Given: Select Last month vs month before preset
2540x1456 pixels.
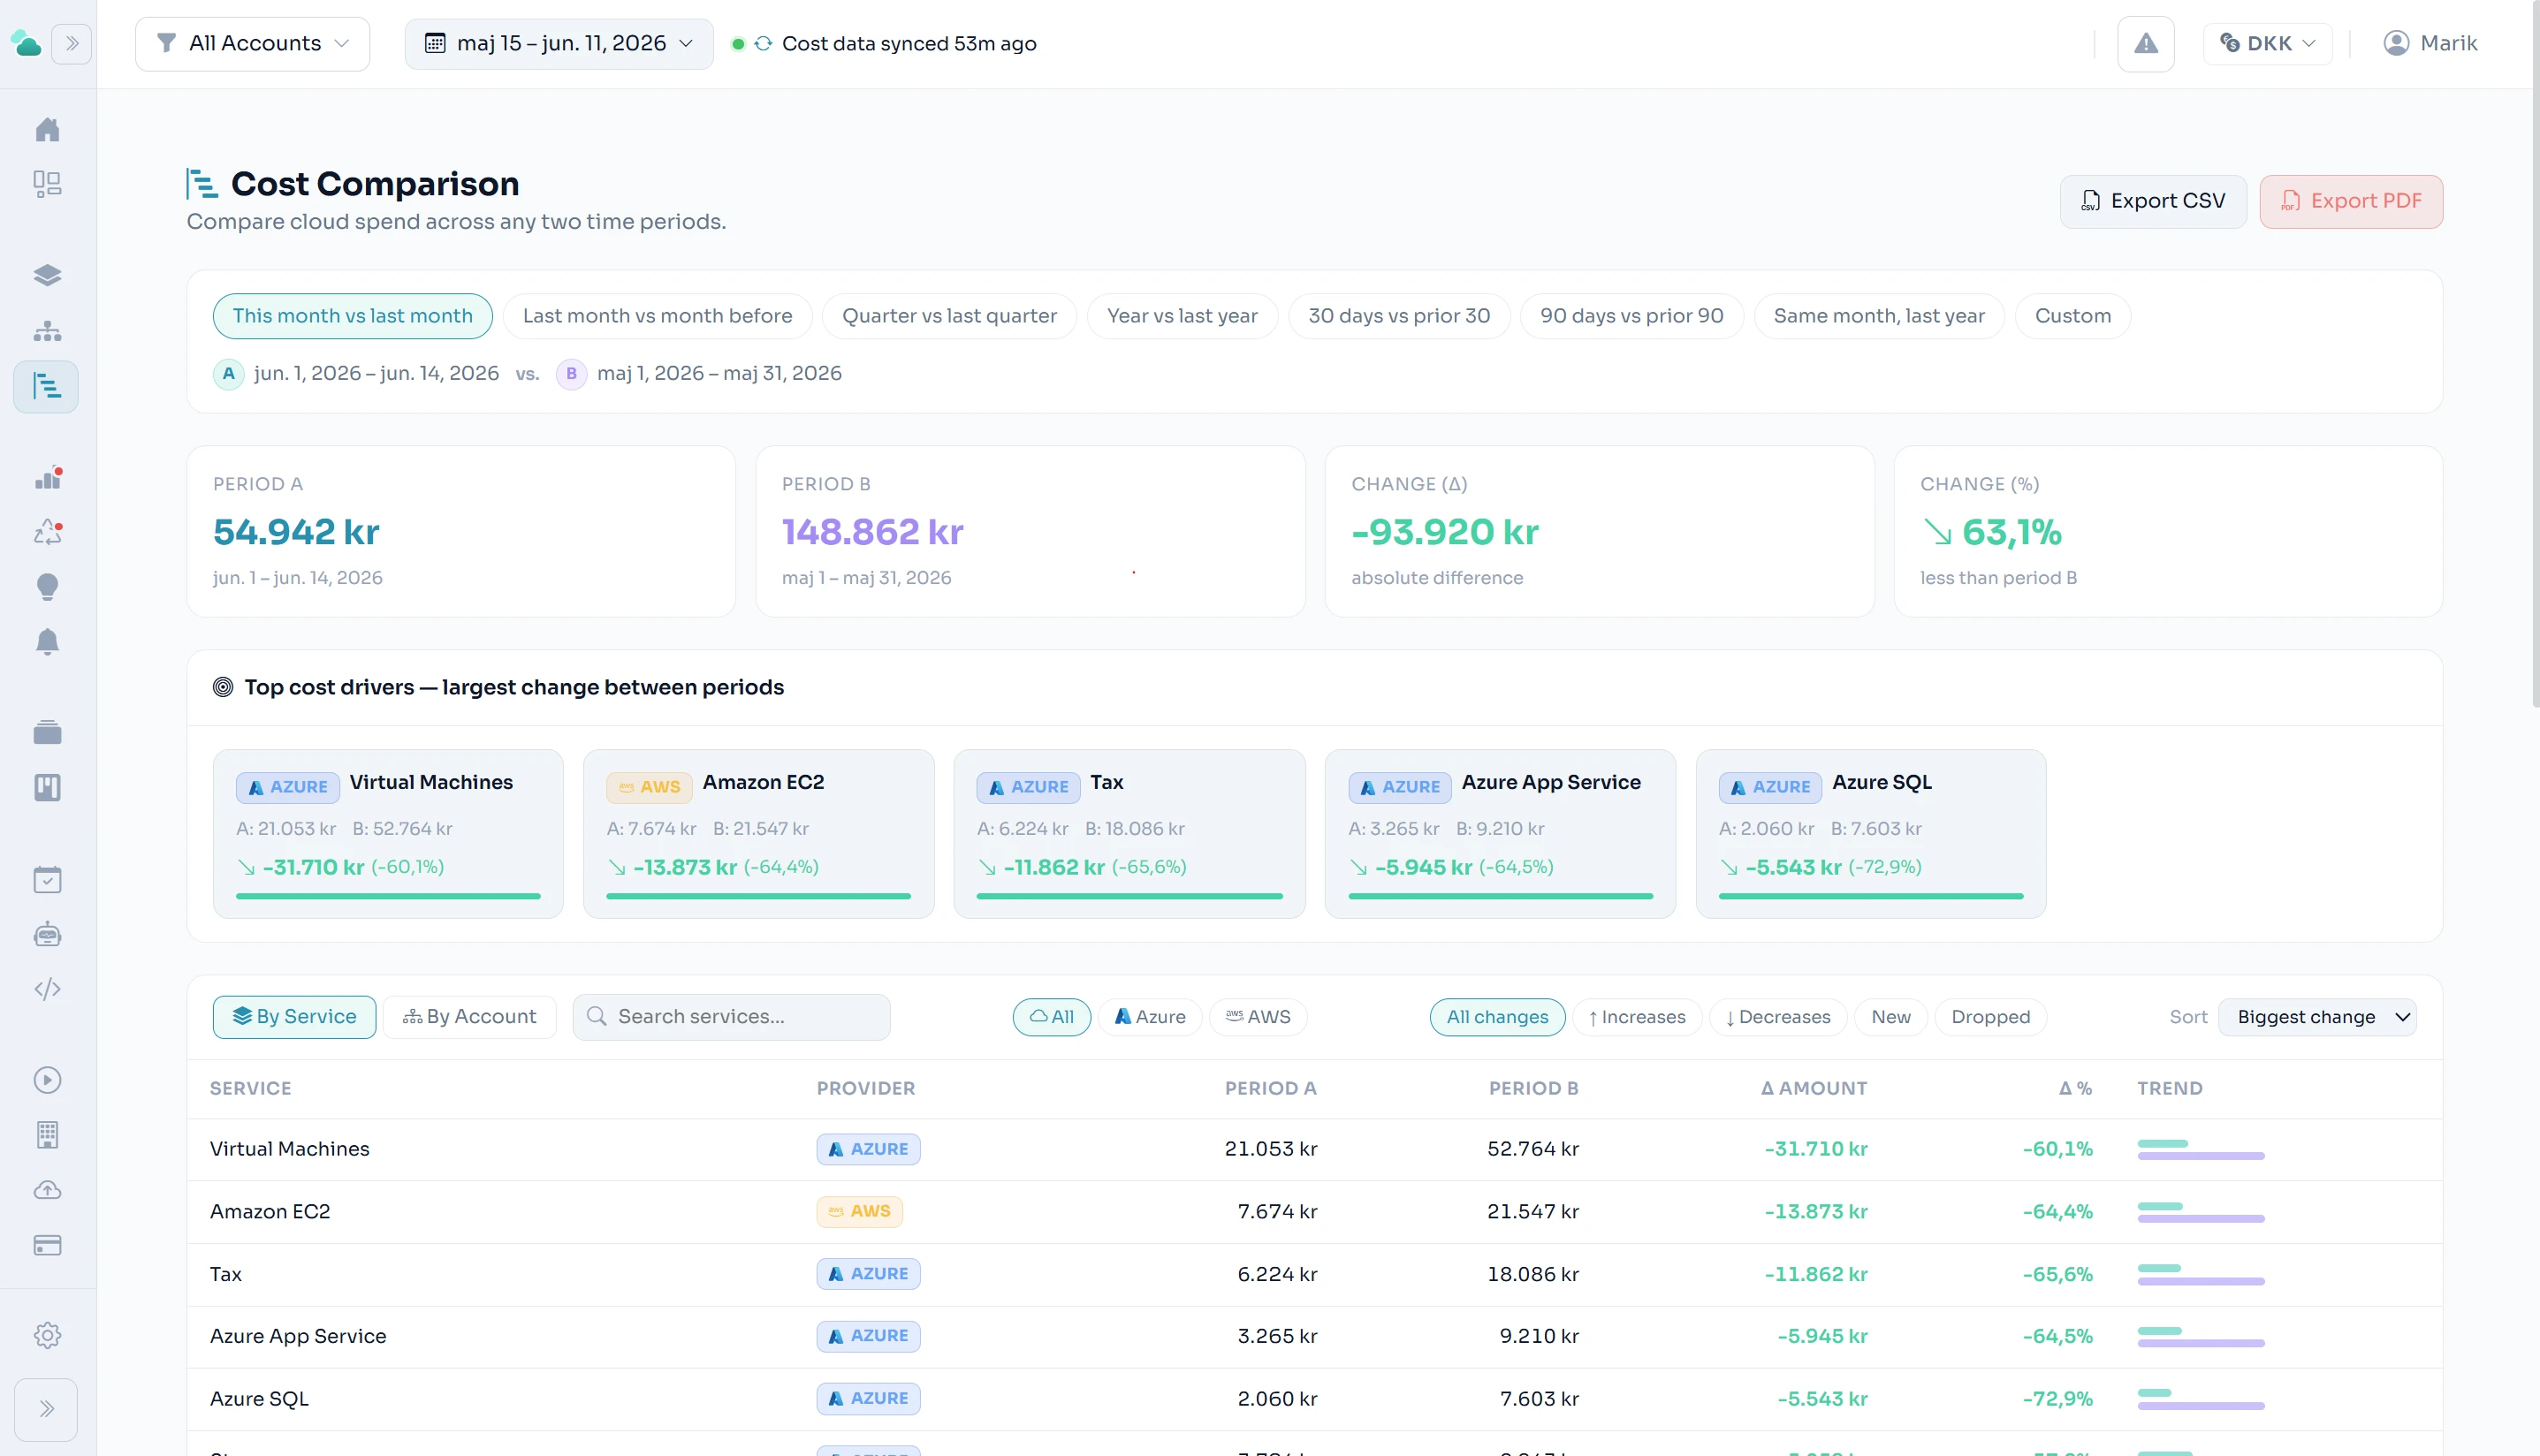Looking at the screenshot, I should point(657,316).
